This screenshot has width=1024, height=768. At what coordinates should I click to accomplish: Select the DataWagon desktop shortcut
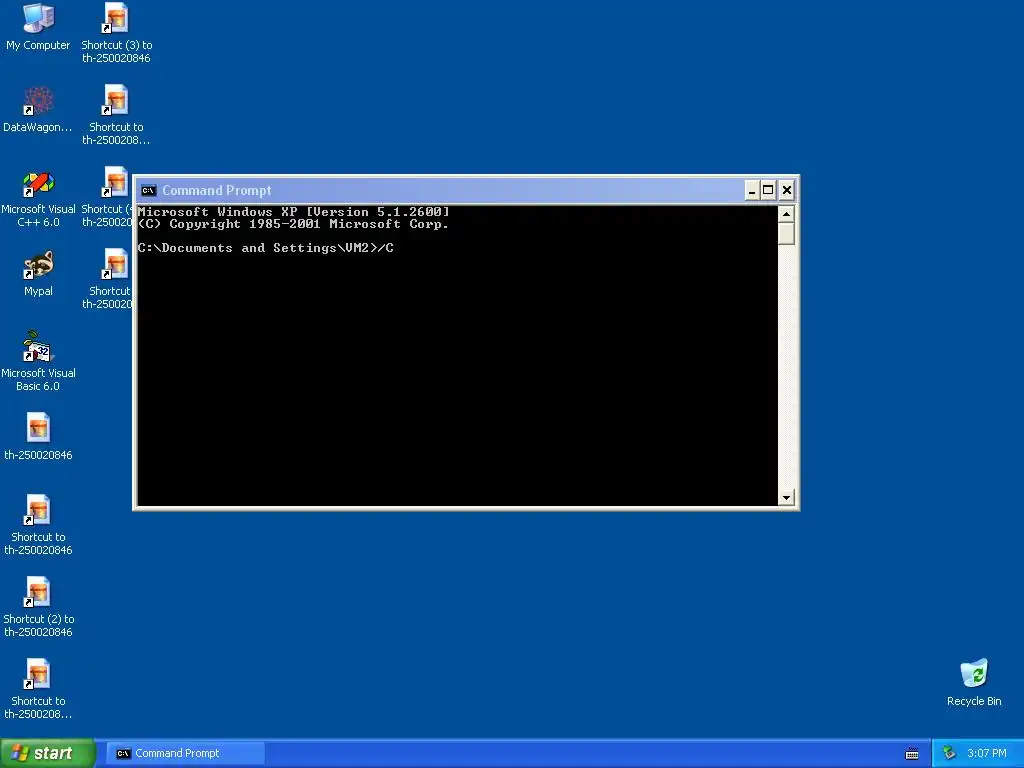tap(38, 109)
